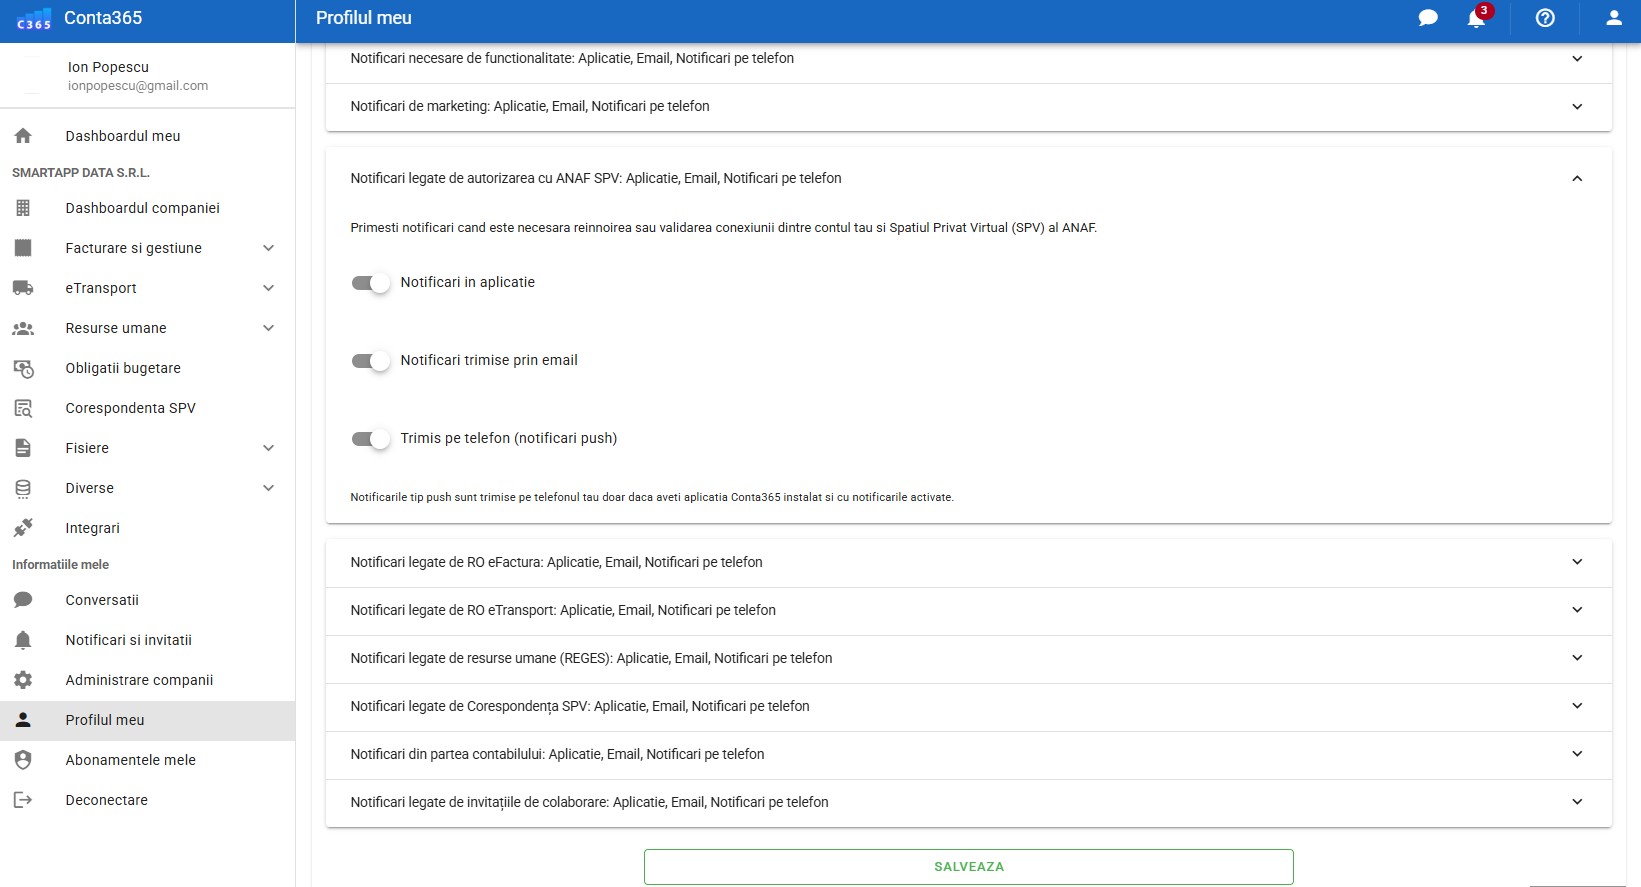Click the notification bell with badge
Viewport: 1641px width, 887px height.
pos(1477,18)
